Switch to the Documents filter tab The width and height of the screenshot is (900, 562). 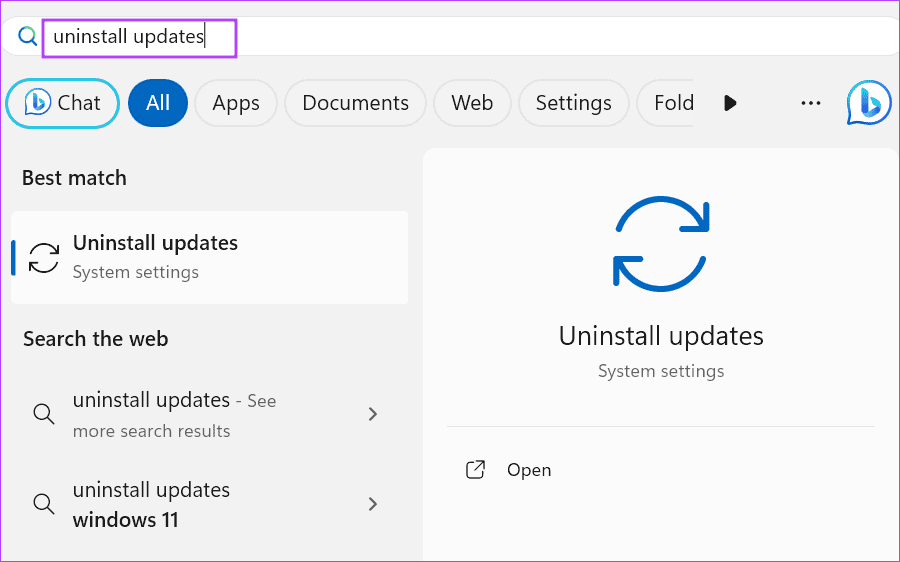(355, 103)
